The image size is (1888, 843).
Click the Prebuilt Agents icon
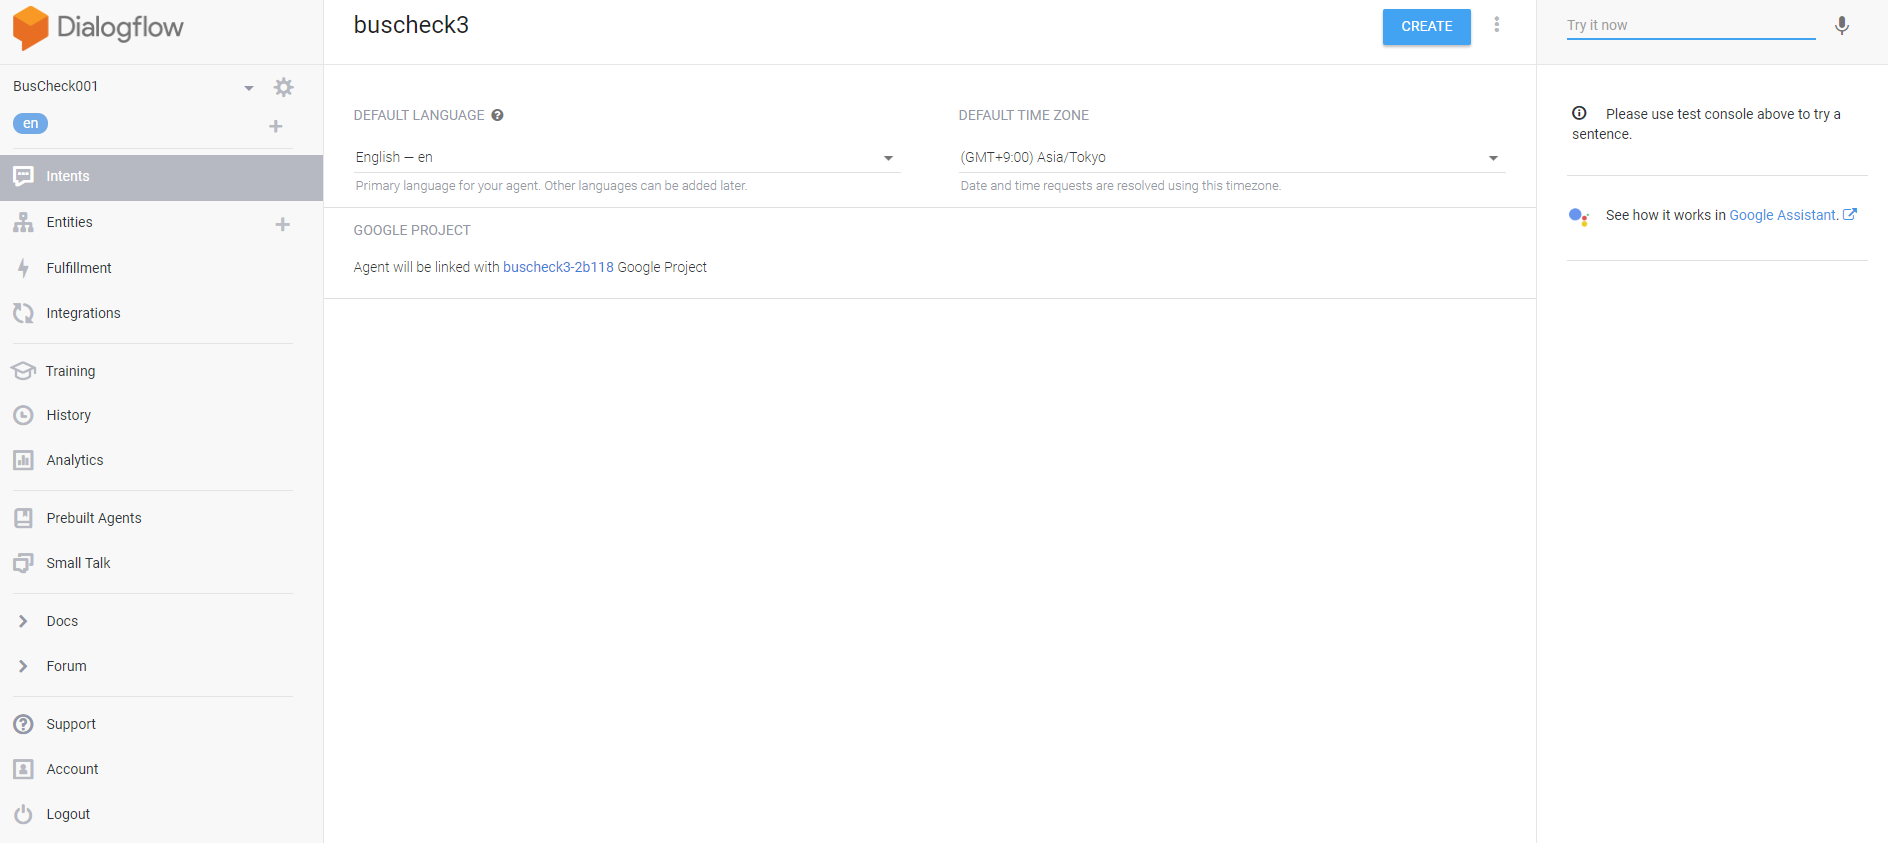click(x=23, y=518)
